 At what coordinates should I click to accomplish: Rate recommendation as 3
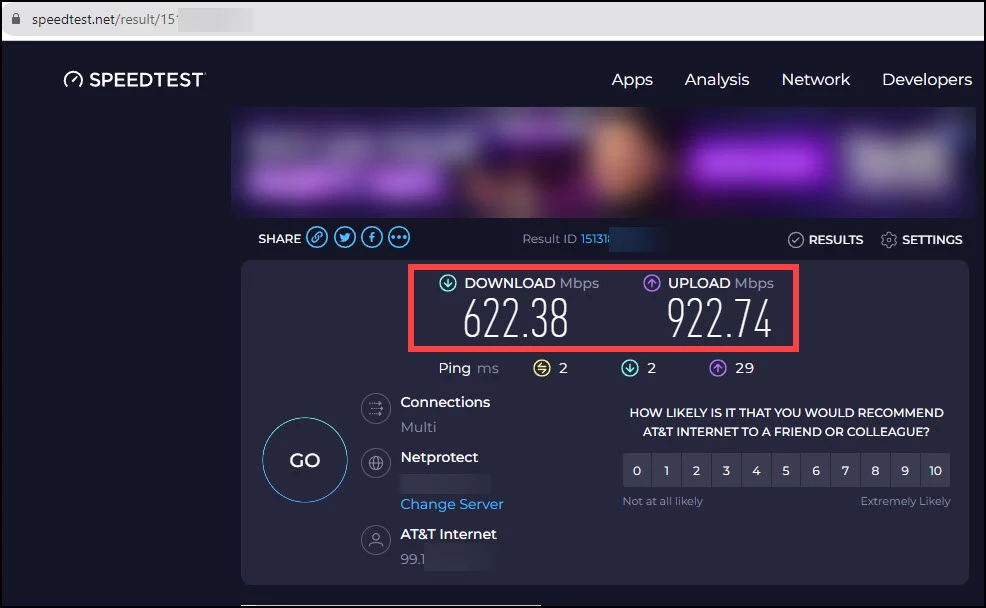(x=726, y=470)
